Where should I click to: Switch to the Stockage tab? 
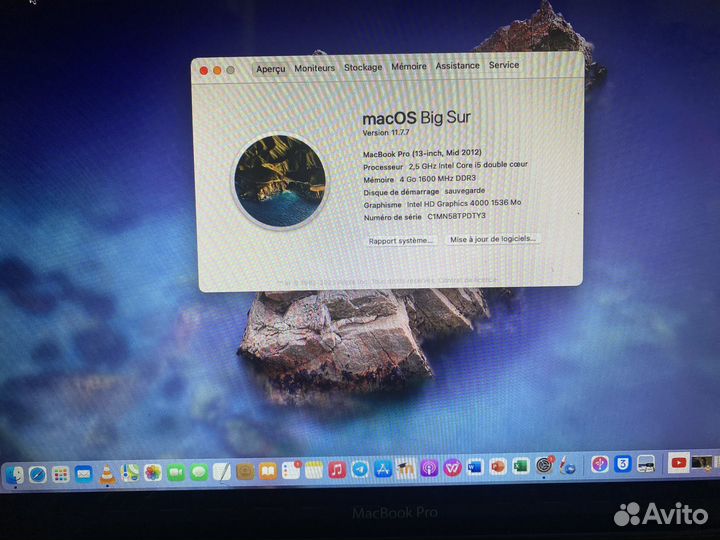[x=363, y=68]
